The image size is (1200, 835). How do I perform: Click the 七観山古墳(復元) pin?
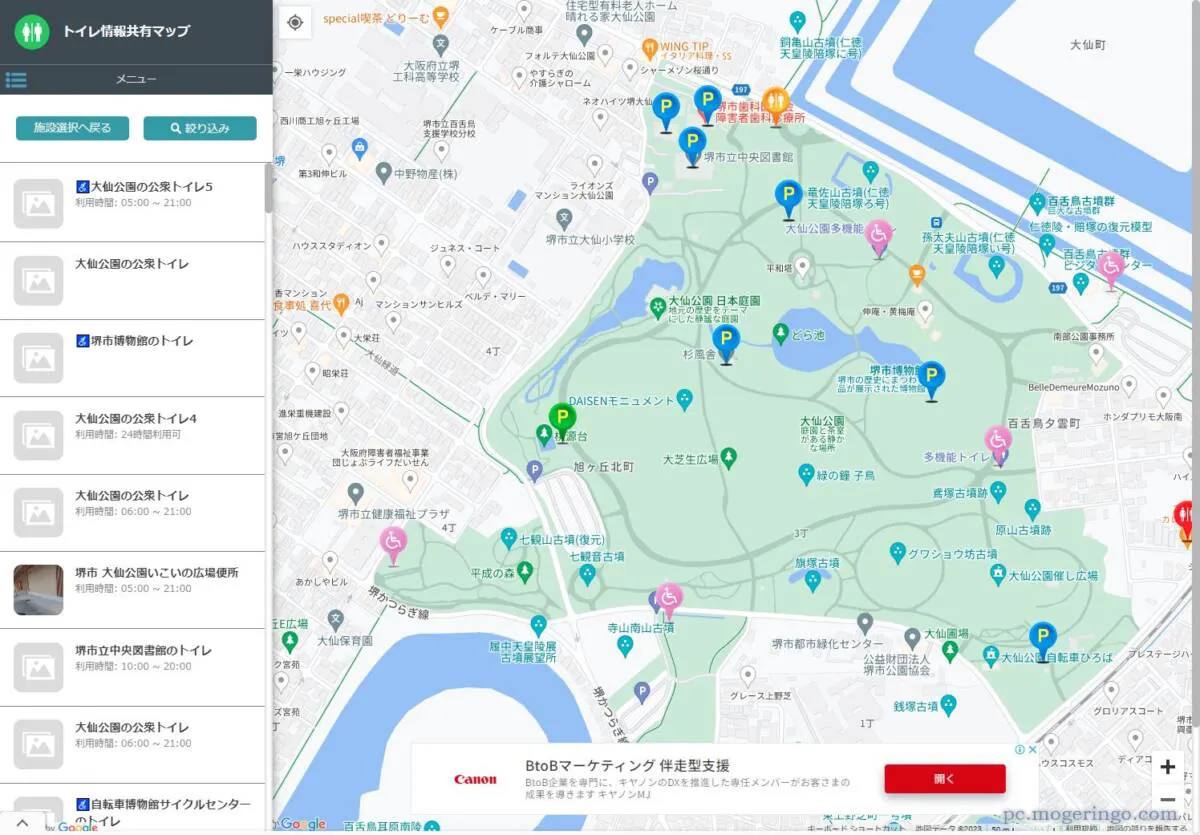(509, 538)
